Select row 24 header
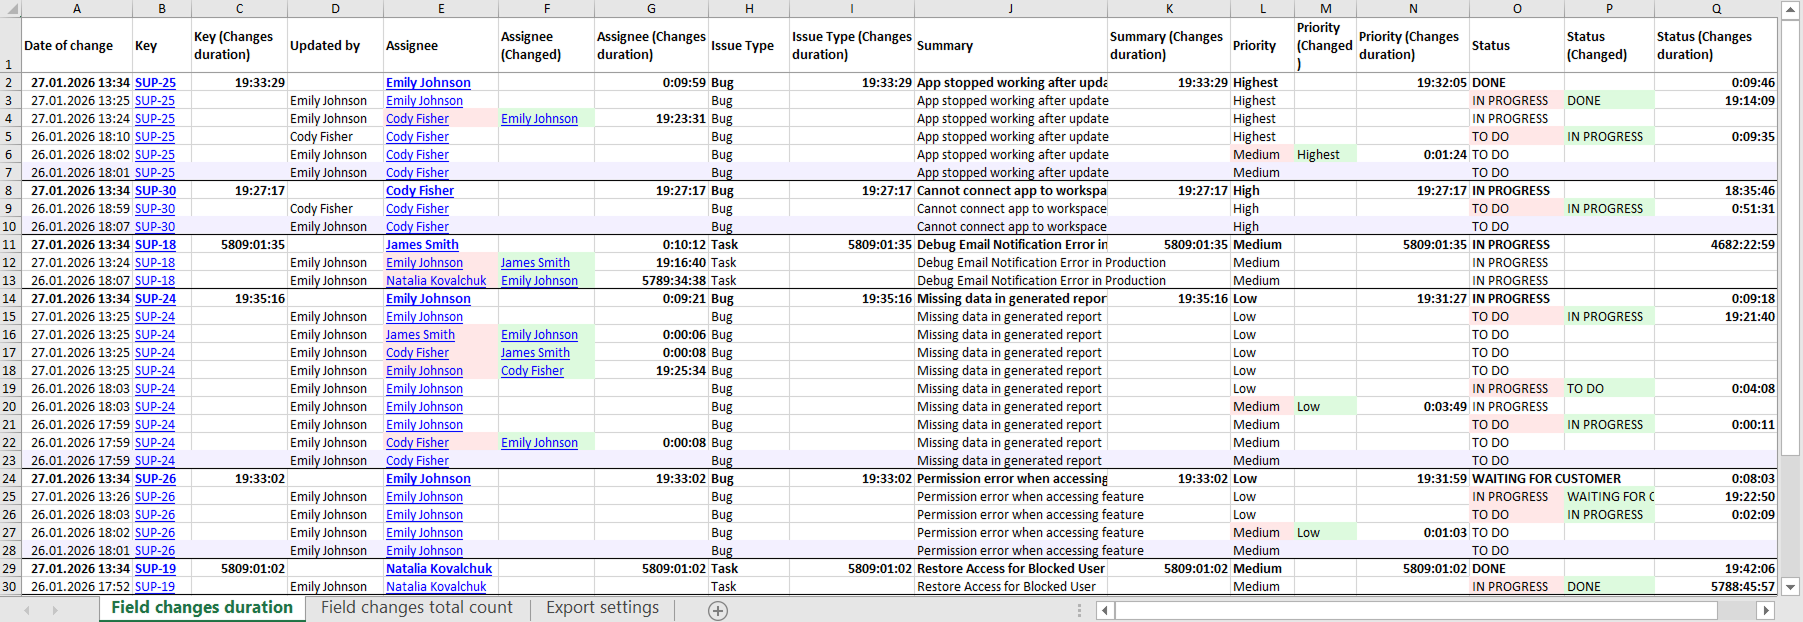 (x=10, y=479)
